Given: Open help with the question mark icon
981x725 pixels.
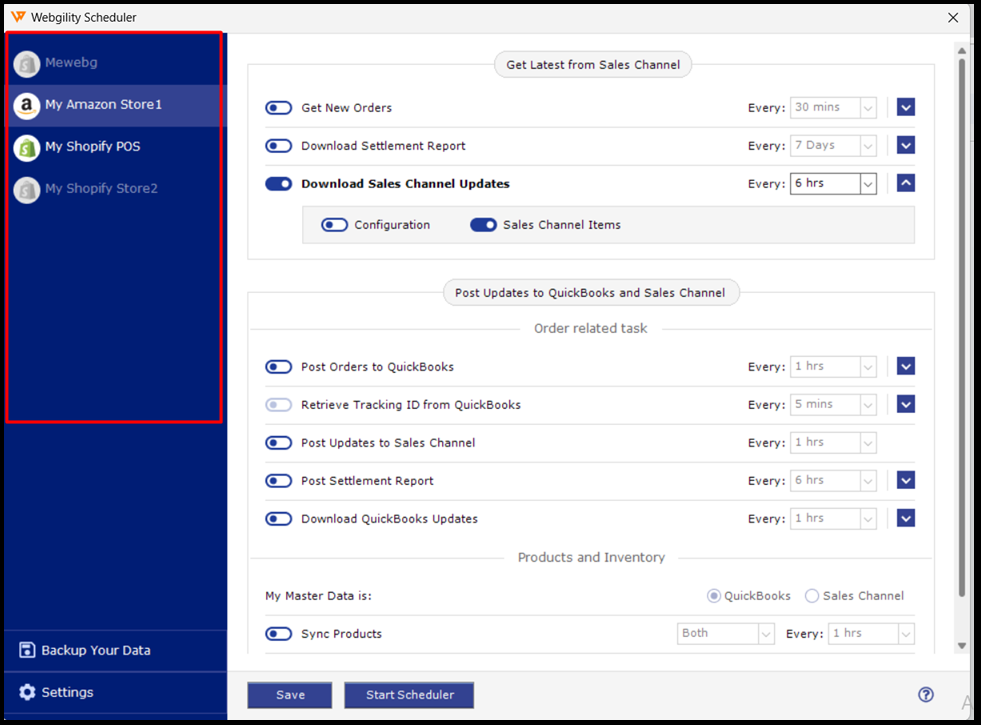Looking at the screenshot, I should pyautogui.click(x=926, y=694).
